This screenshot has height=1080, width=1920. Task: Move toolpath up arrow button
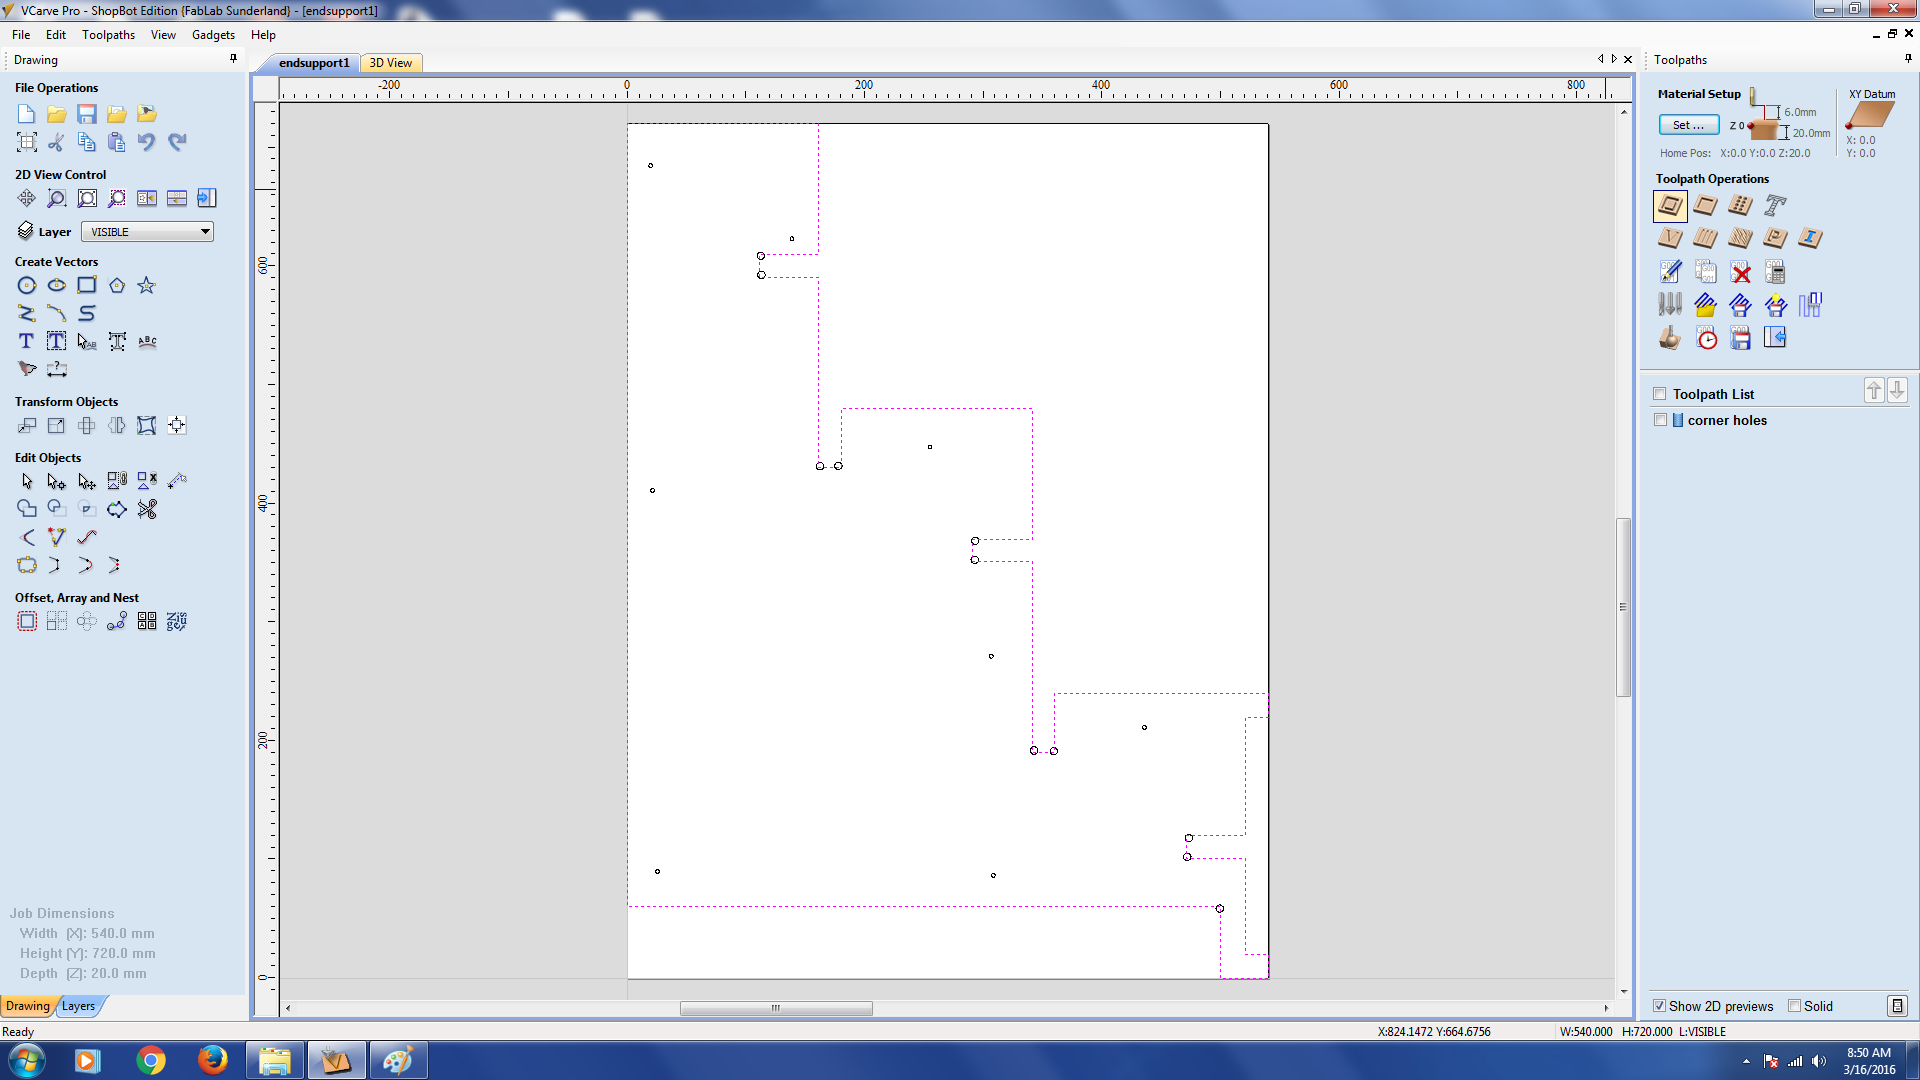(x=1874, y=390)
